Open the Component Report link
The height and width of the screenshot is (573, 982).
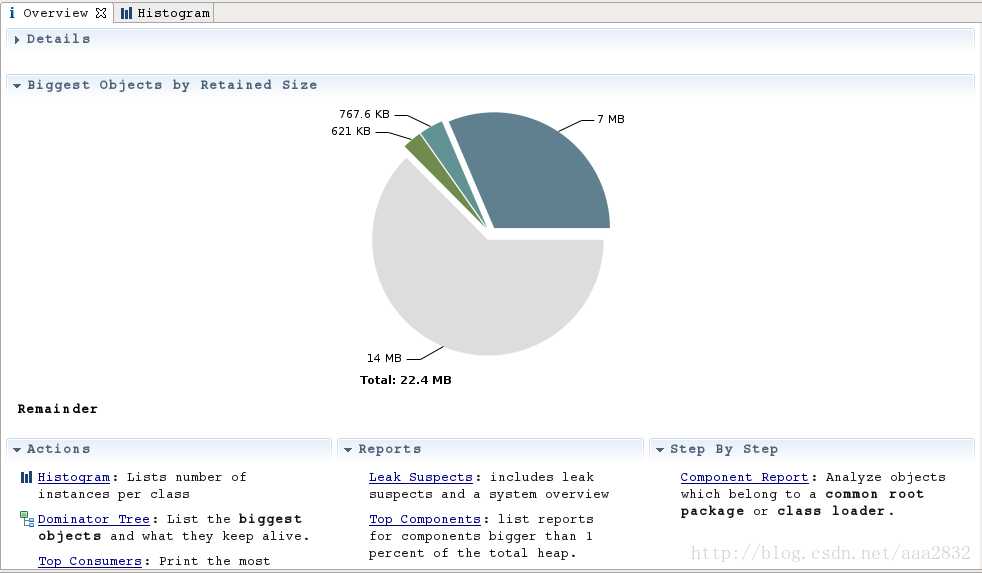point(745,477)
